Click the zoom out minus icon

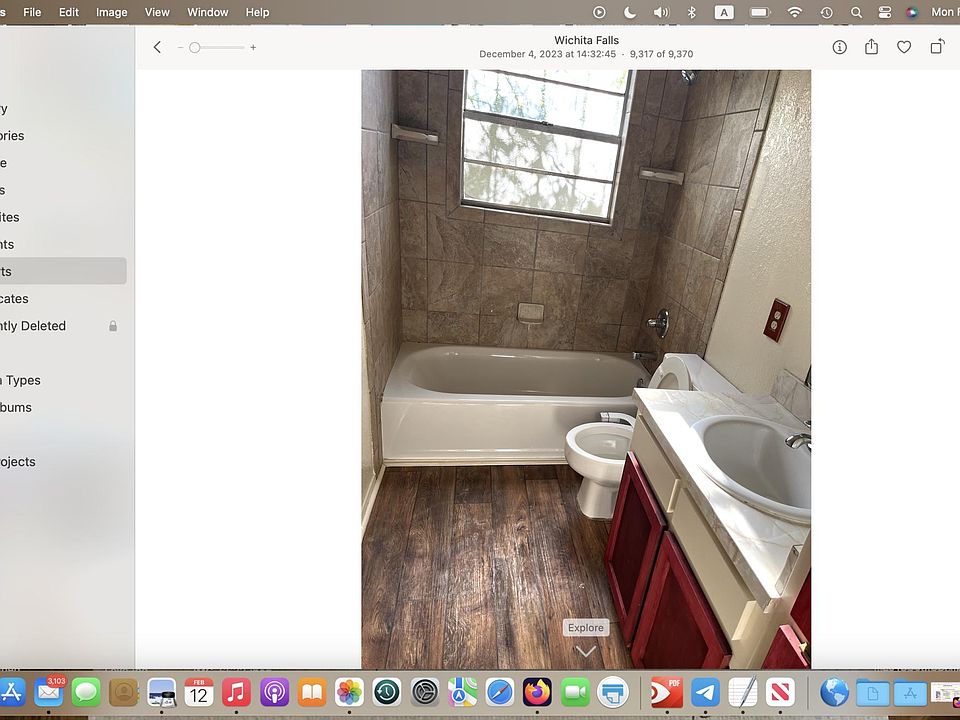(x=181, y=47)
